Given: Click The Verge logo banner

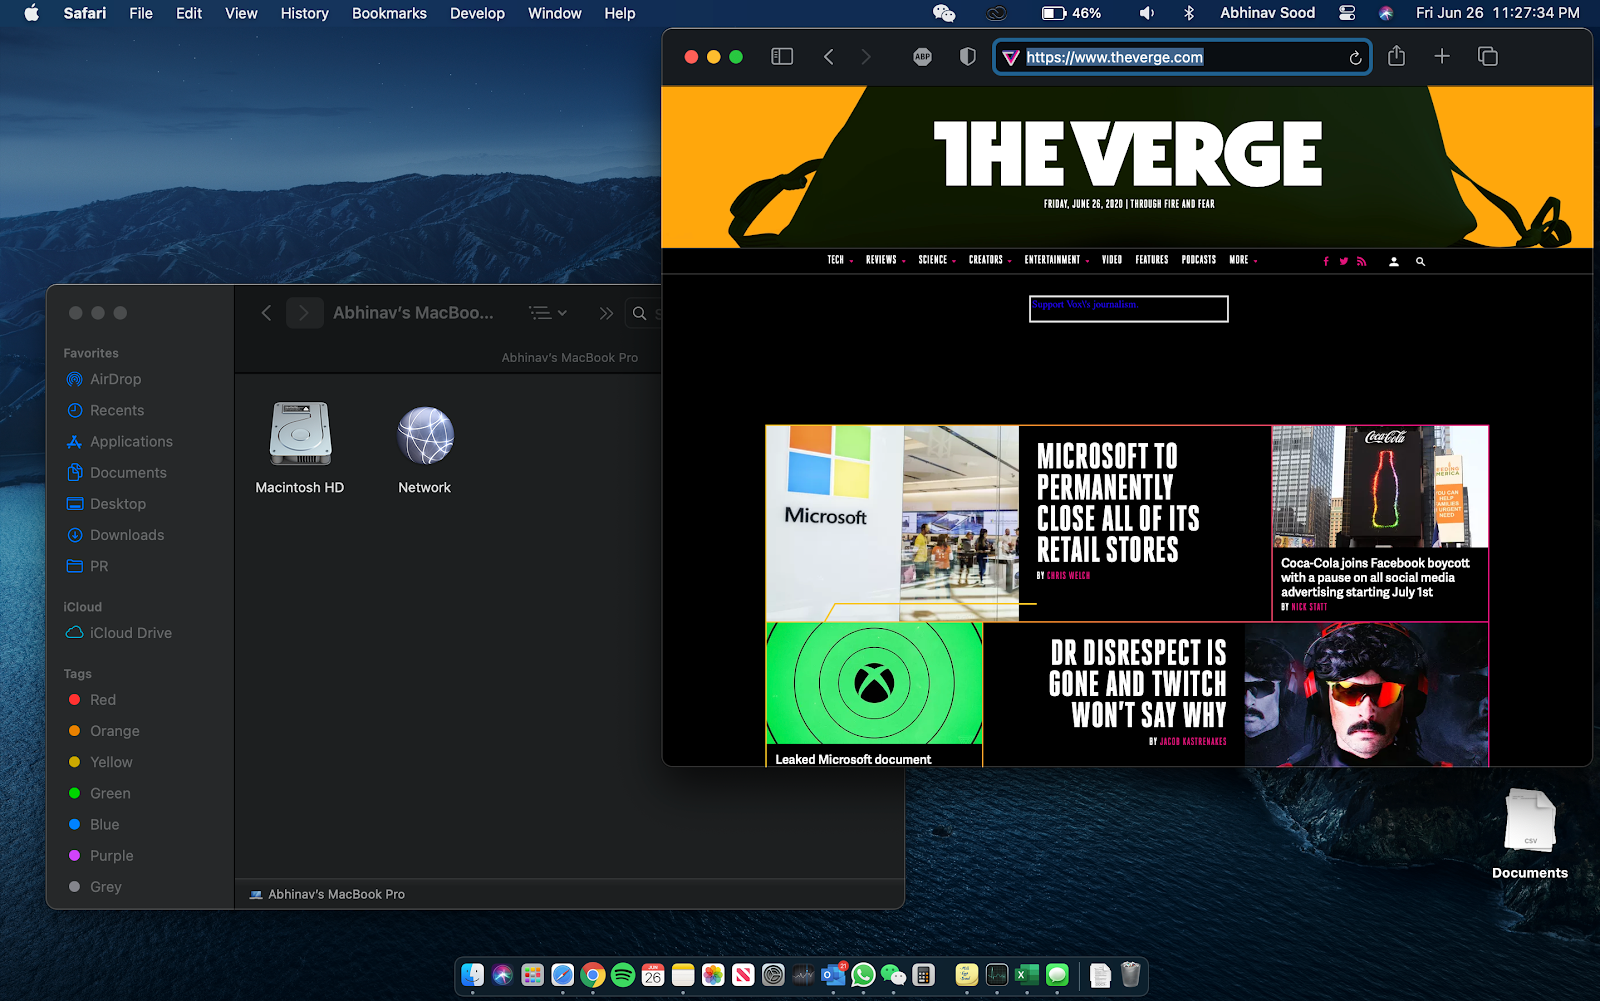Looking at the screenshot, I should click(1128, 154).
